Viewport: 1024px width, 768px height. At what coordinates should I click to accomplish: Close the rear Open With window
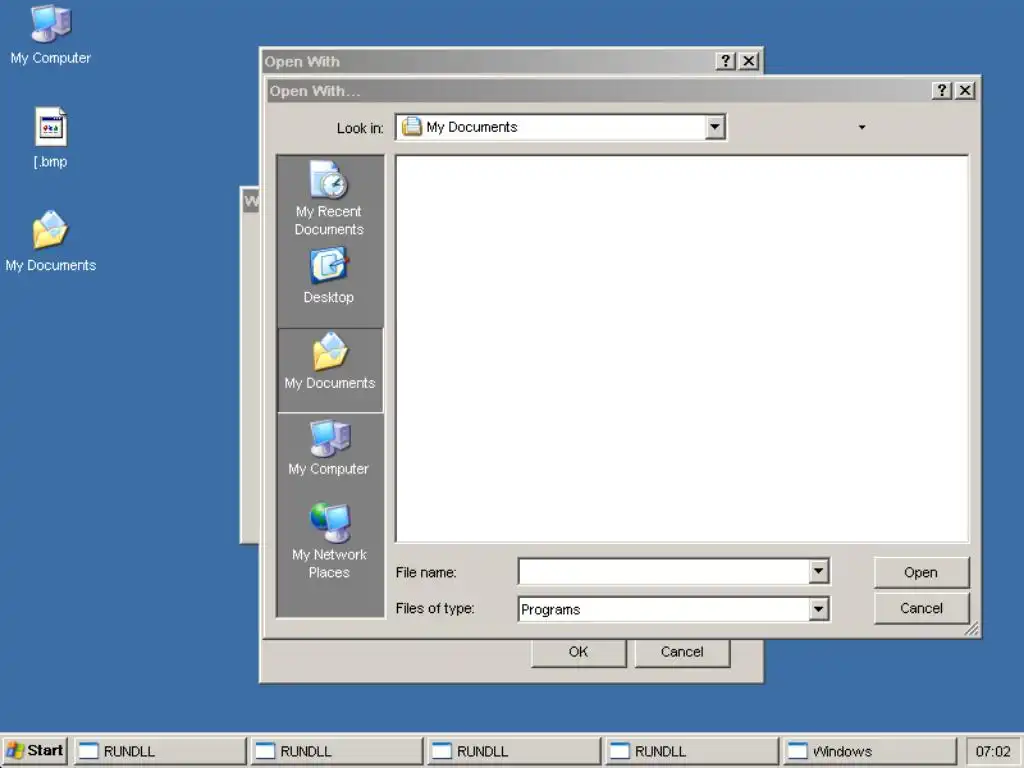click(748, 61)
